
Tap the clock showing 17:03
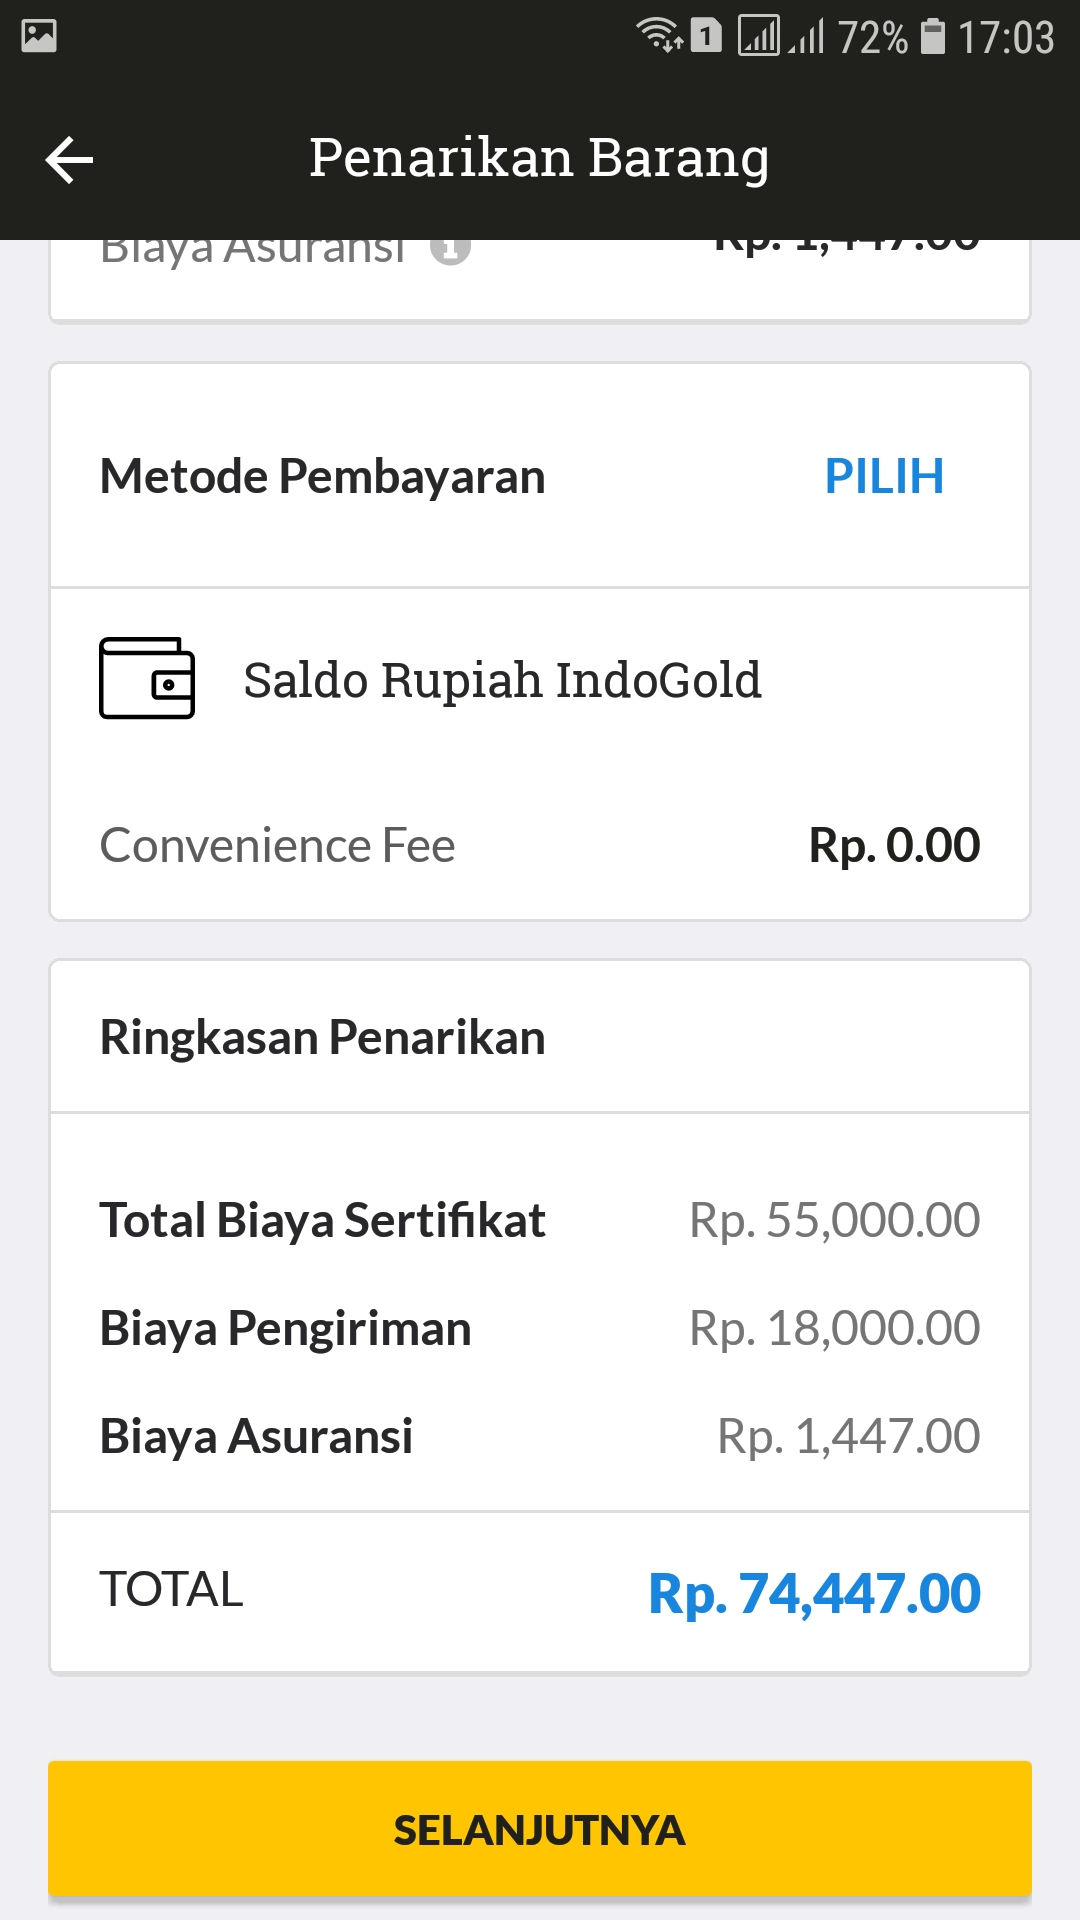coord(1006,37)
